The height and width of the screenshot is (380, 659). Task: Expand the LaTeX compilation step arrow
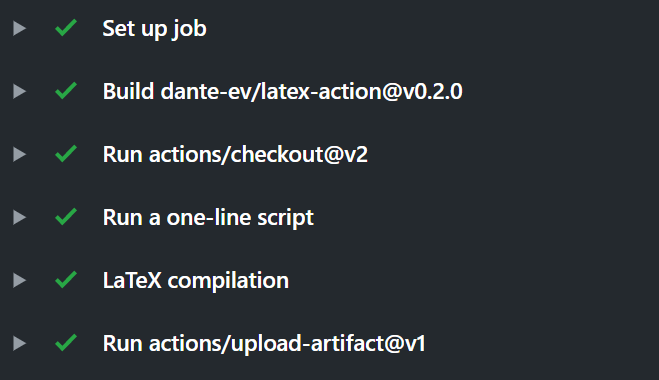click(x=19, y=281)
